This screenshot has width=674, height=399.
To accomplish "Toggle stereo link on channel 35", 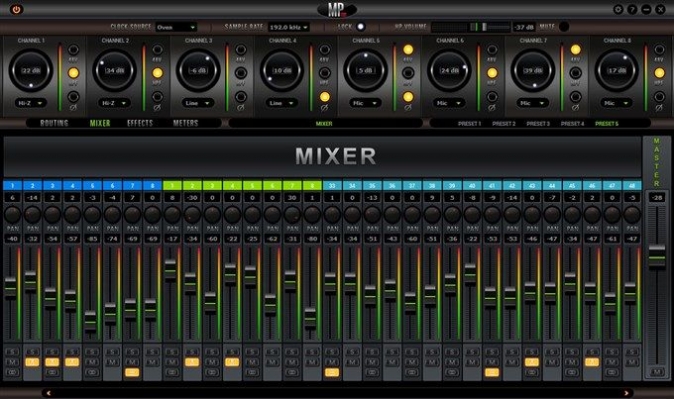I will pyautogui.click(x=372, y=372).
